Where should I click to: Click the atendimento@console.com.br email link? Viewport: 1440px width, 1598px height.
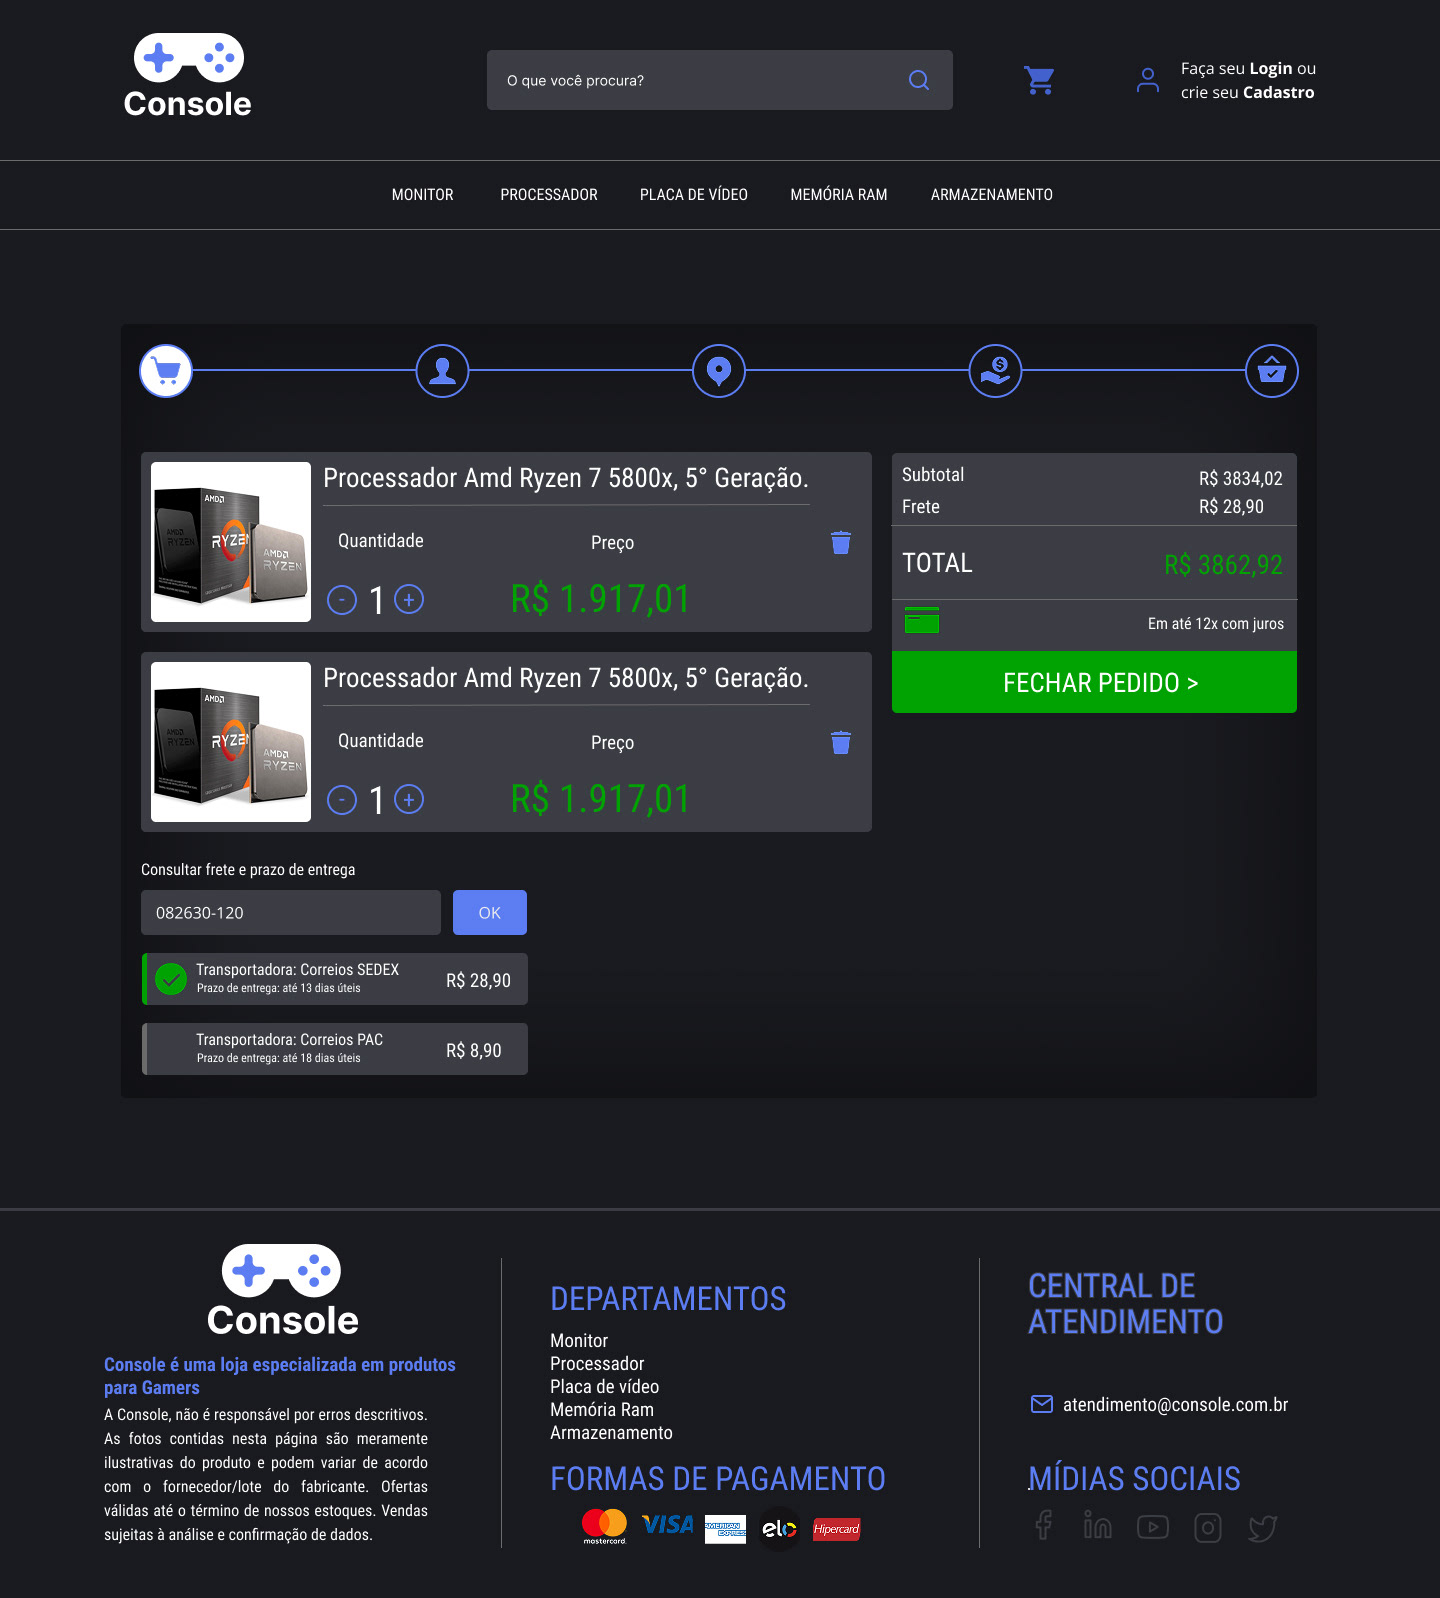pyautogui.click(x=1175, y=1405)
